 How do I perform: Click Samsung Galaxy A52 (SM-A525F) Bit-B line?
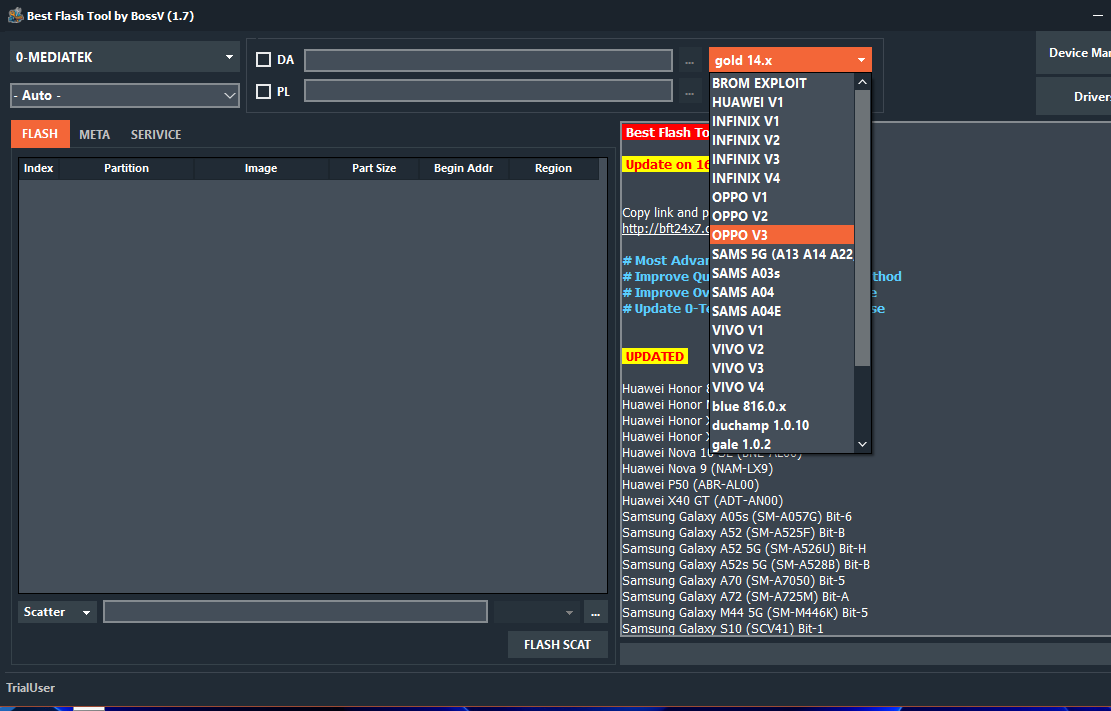click(733, 532)
